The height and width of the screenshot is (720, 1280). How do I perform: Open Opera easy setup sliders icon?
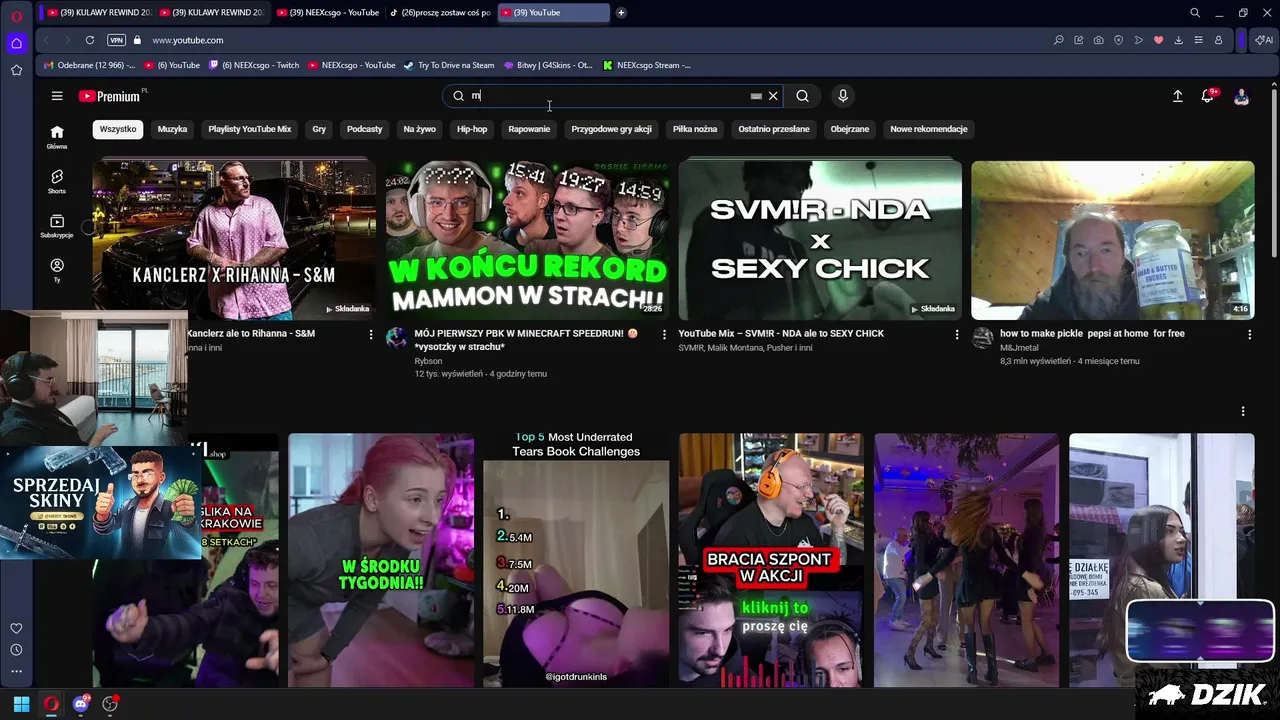pyautogui.click(x=1198, y=40)
